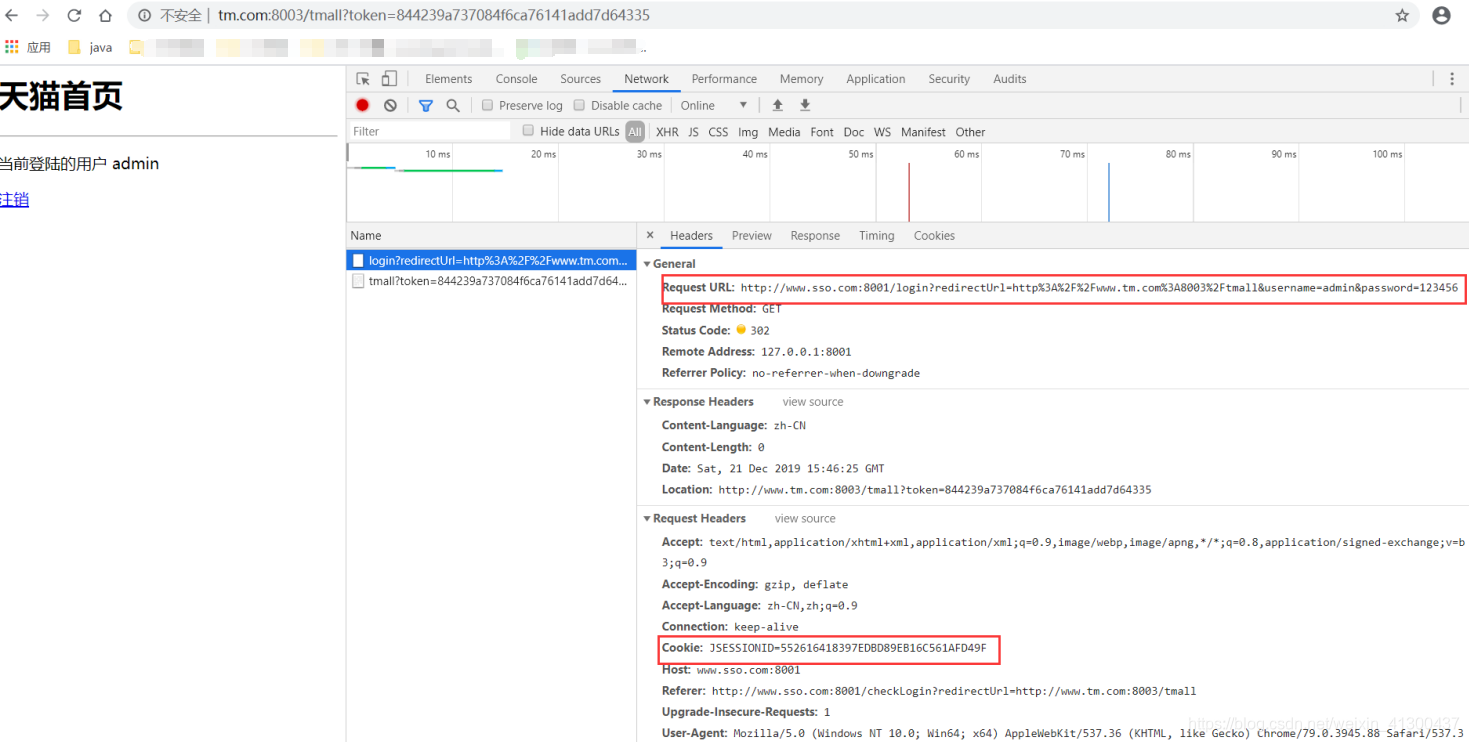Filter requests by XHR

pos(667,132)
